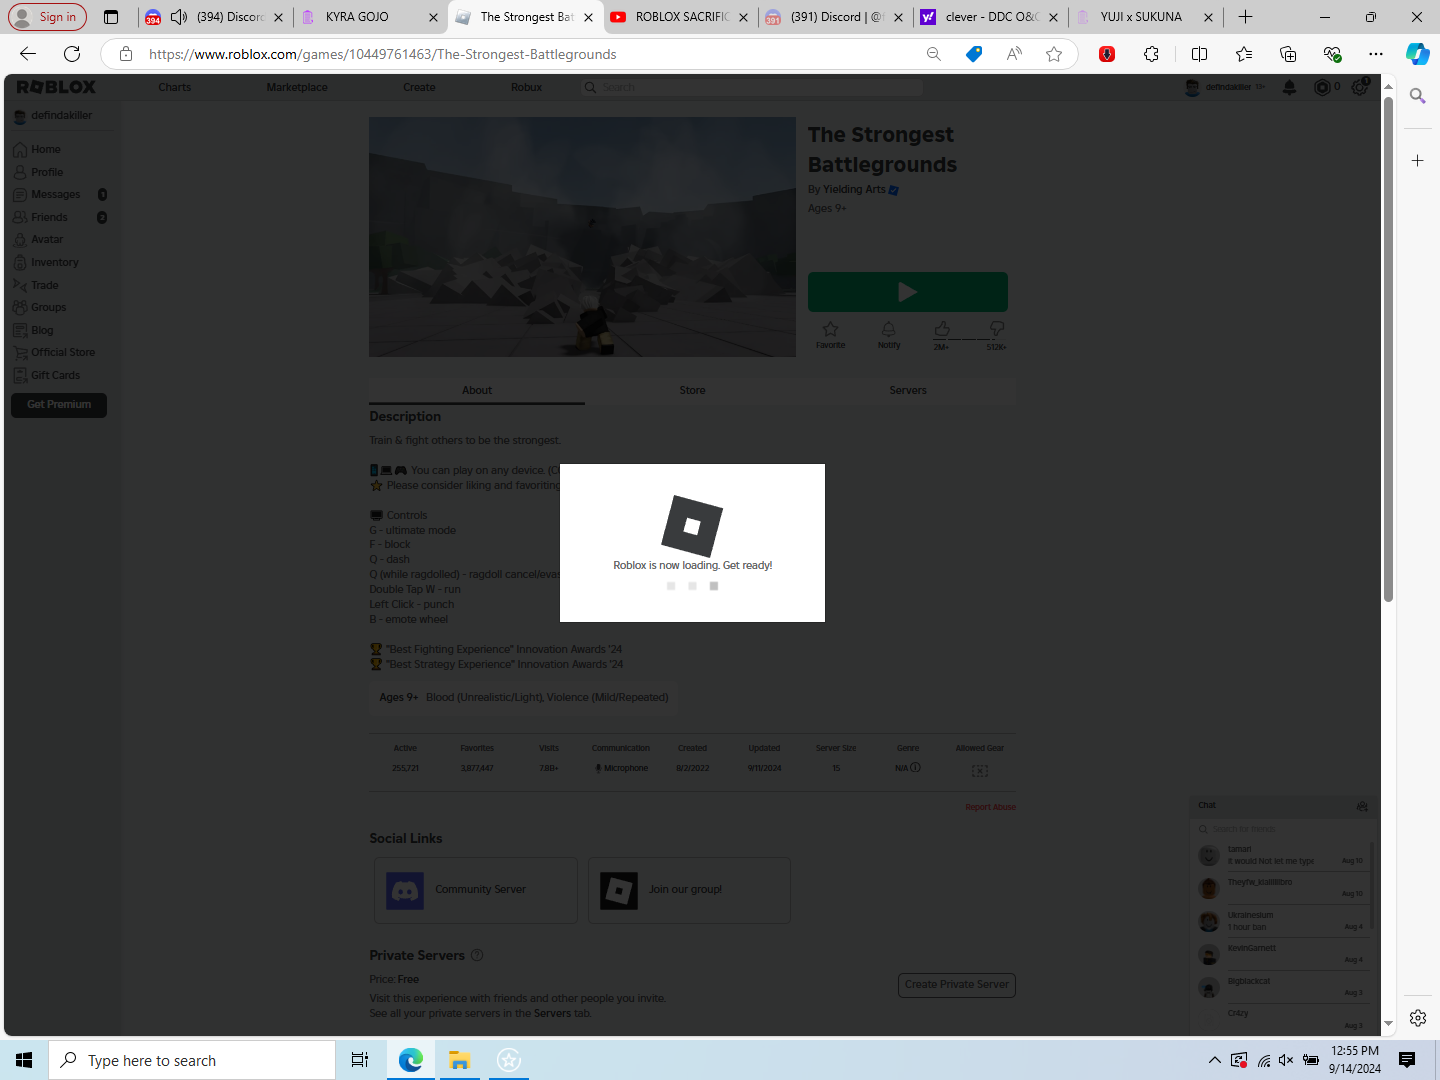1440x1080 pixels.
Task: Open Create in Roblox navigation
Action: [x=419, y=87]
